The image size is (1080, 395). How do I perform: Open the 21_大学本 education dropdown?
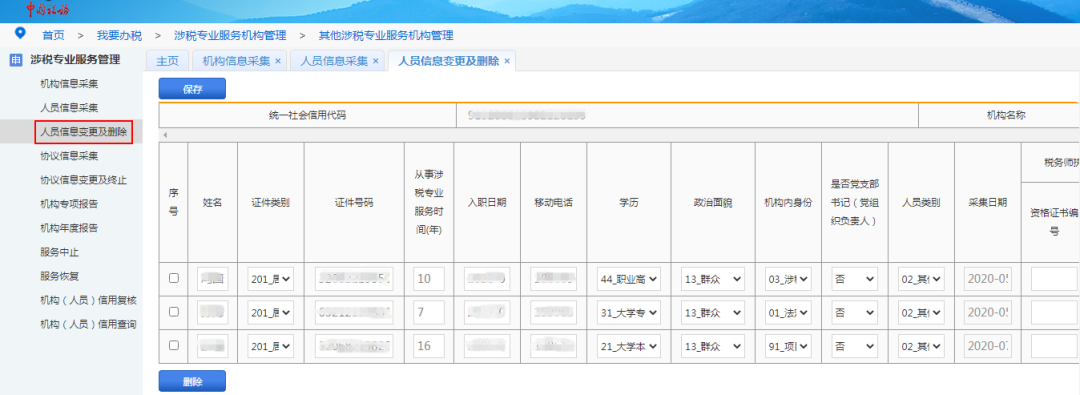(629, 346)
